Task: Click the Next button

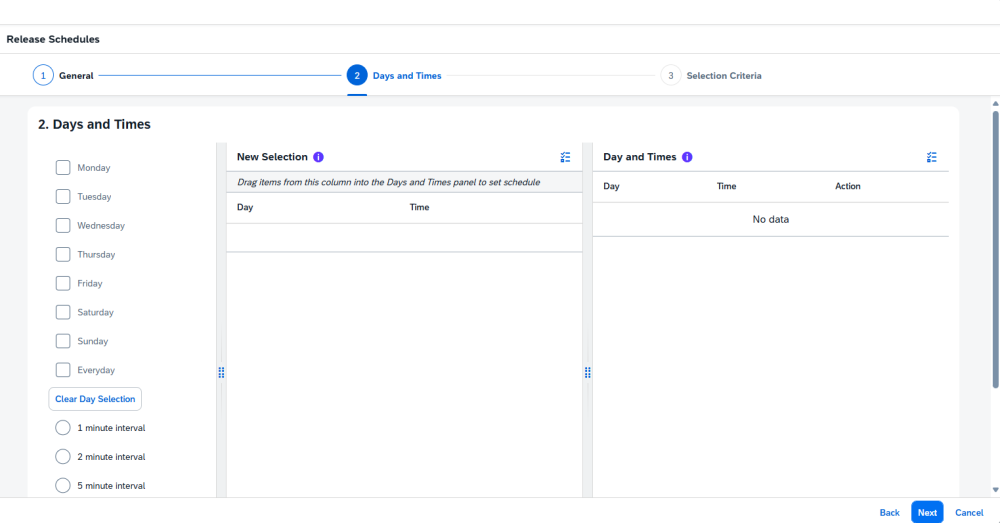Action: 927,512
